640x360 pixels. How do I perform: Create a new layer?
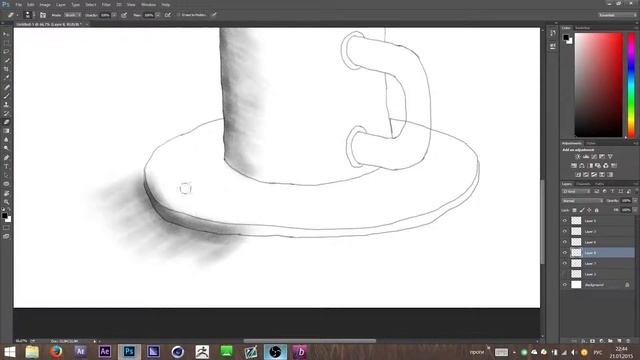pos(619,341)
